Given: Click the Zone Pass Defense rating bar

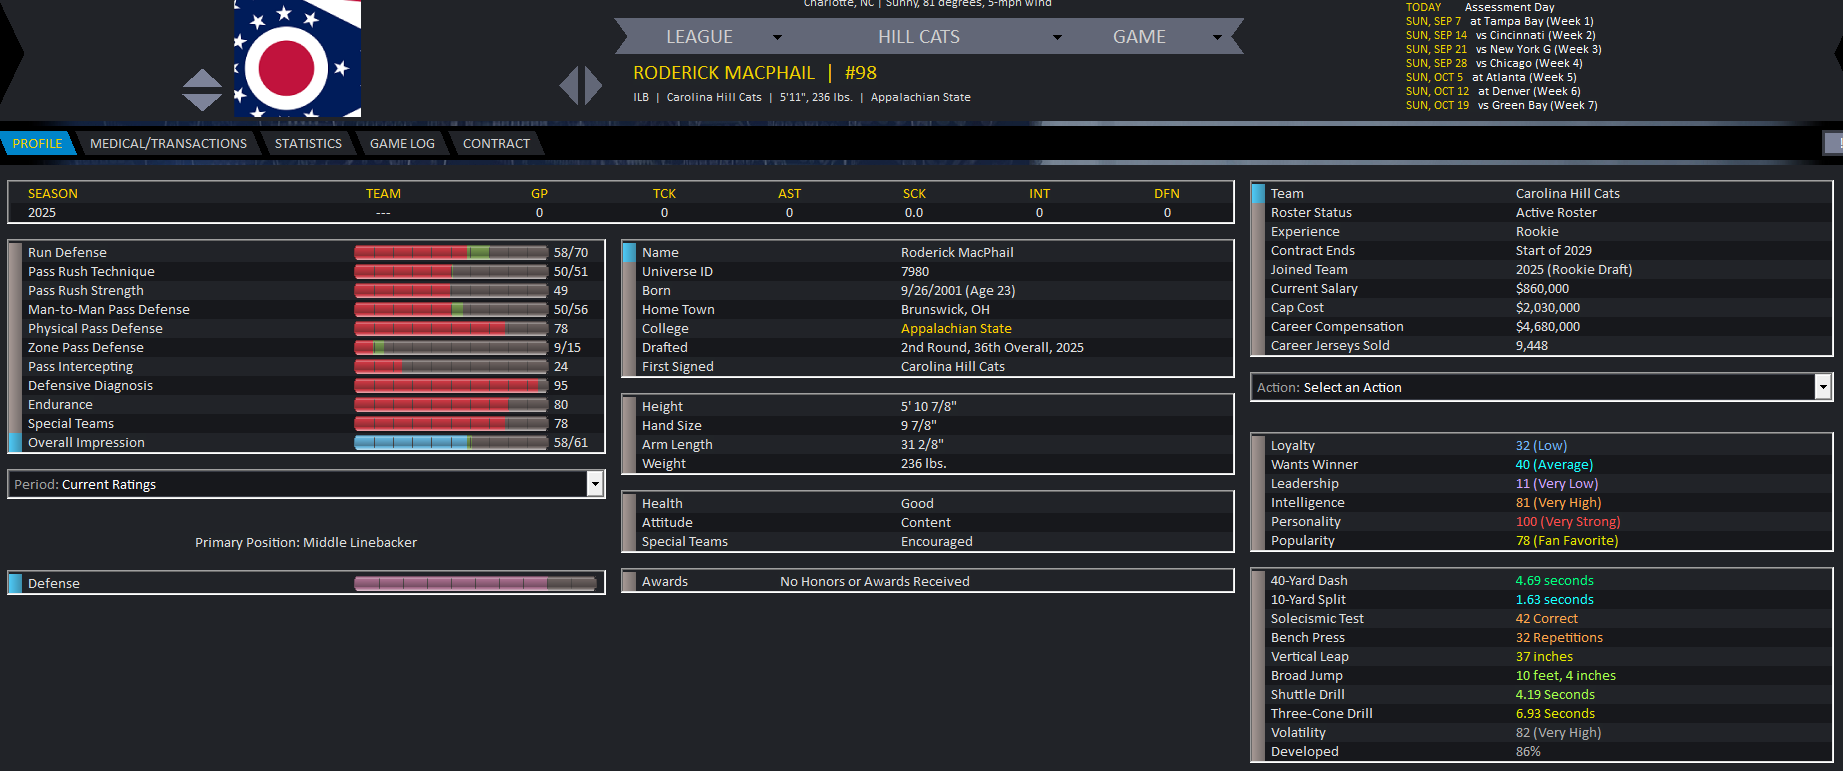Looking at the screenshot, I should [x=451, y=347].
